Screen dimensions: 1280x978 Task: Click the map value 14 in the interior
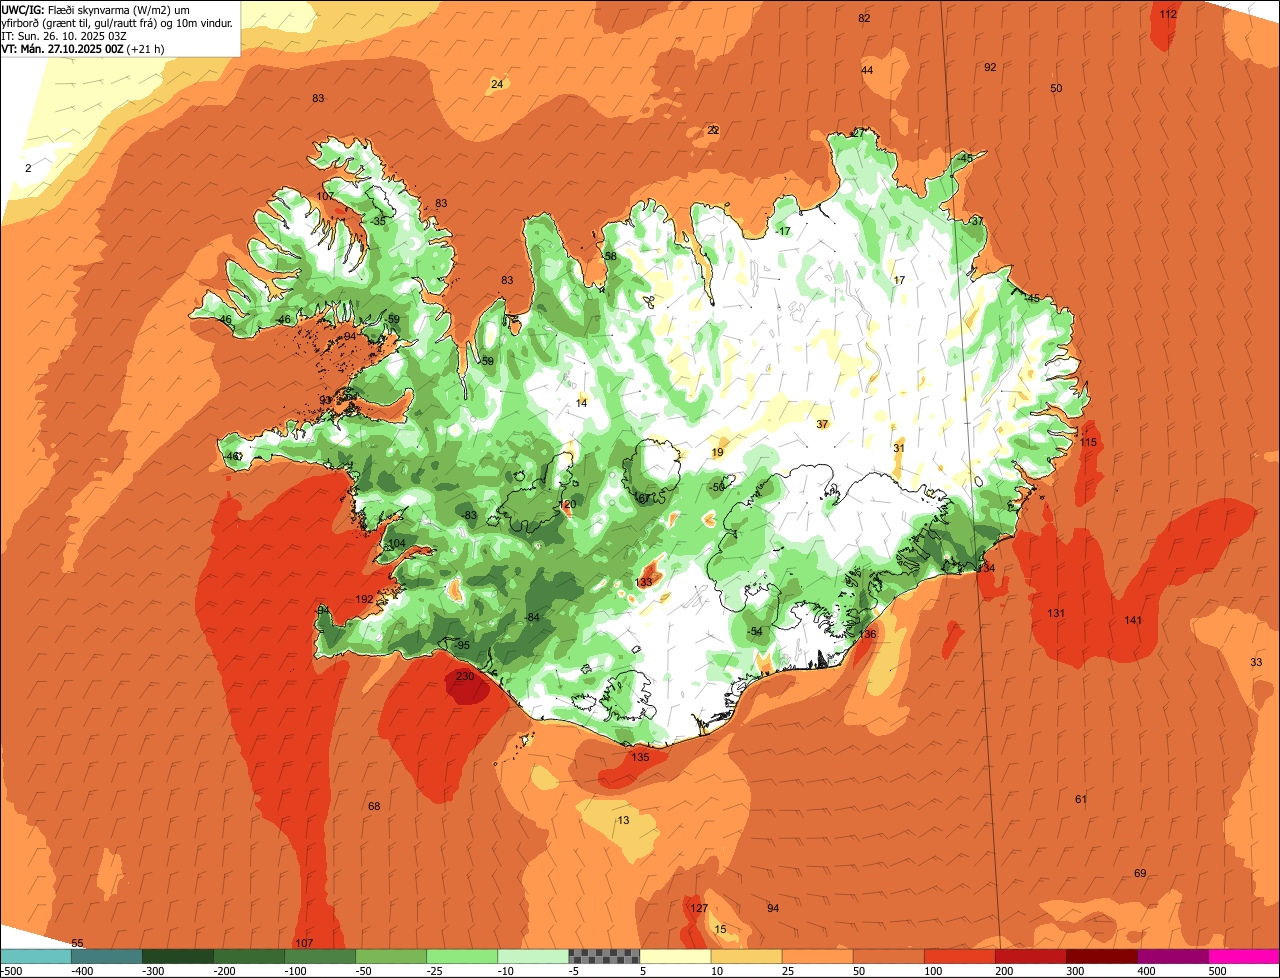coord(582,404)
